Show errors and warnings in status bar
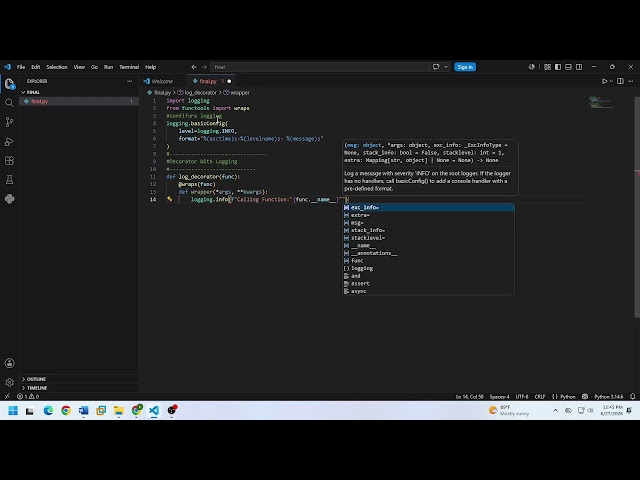640x480 pixels. coord(28,396)
